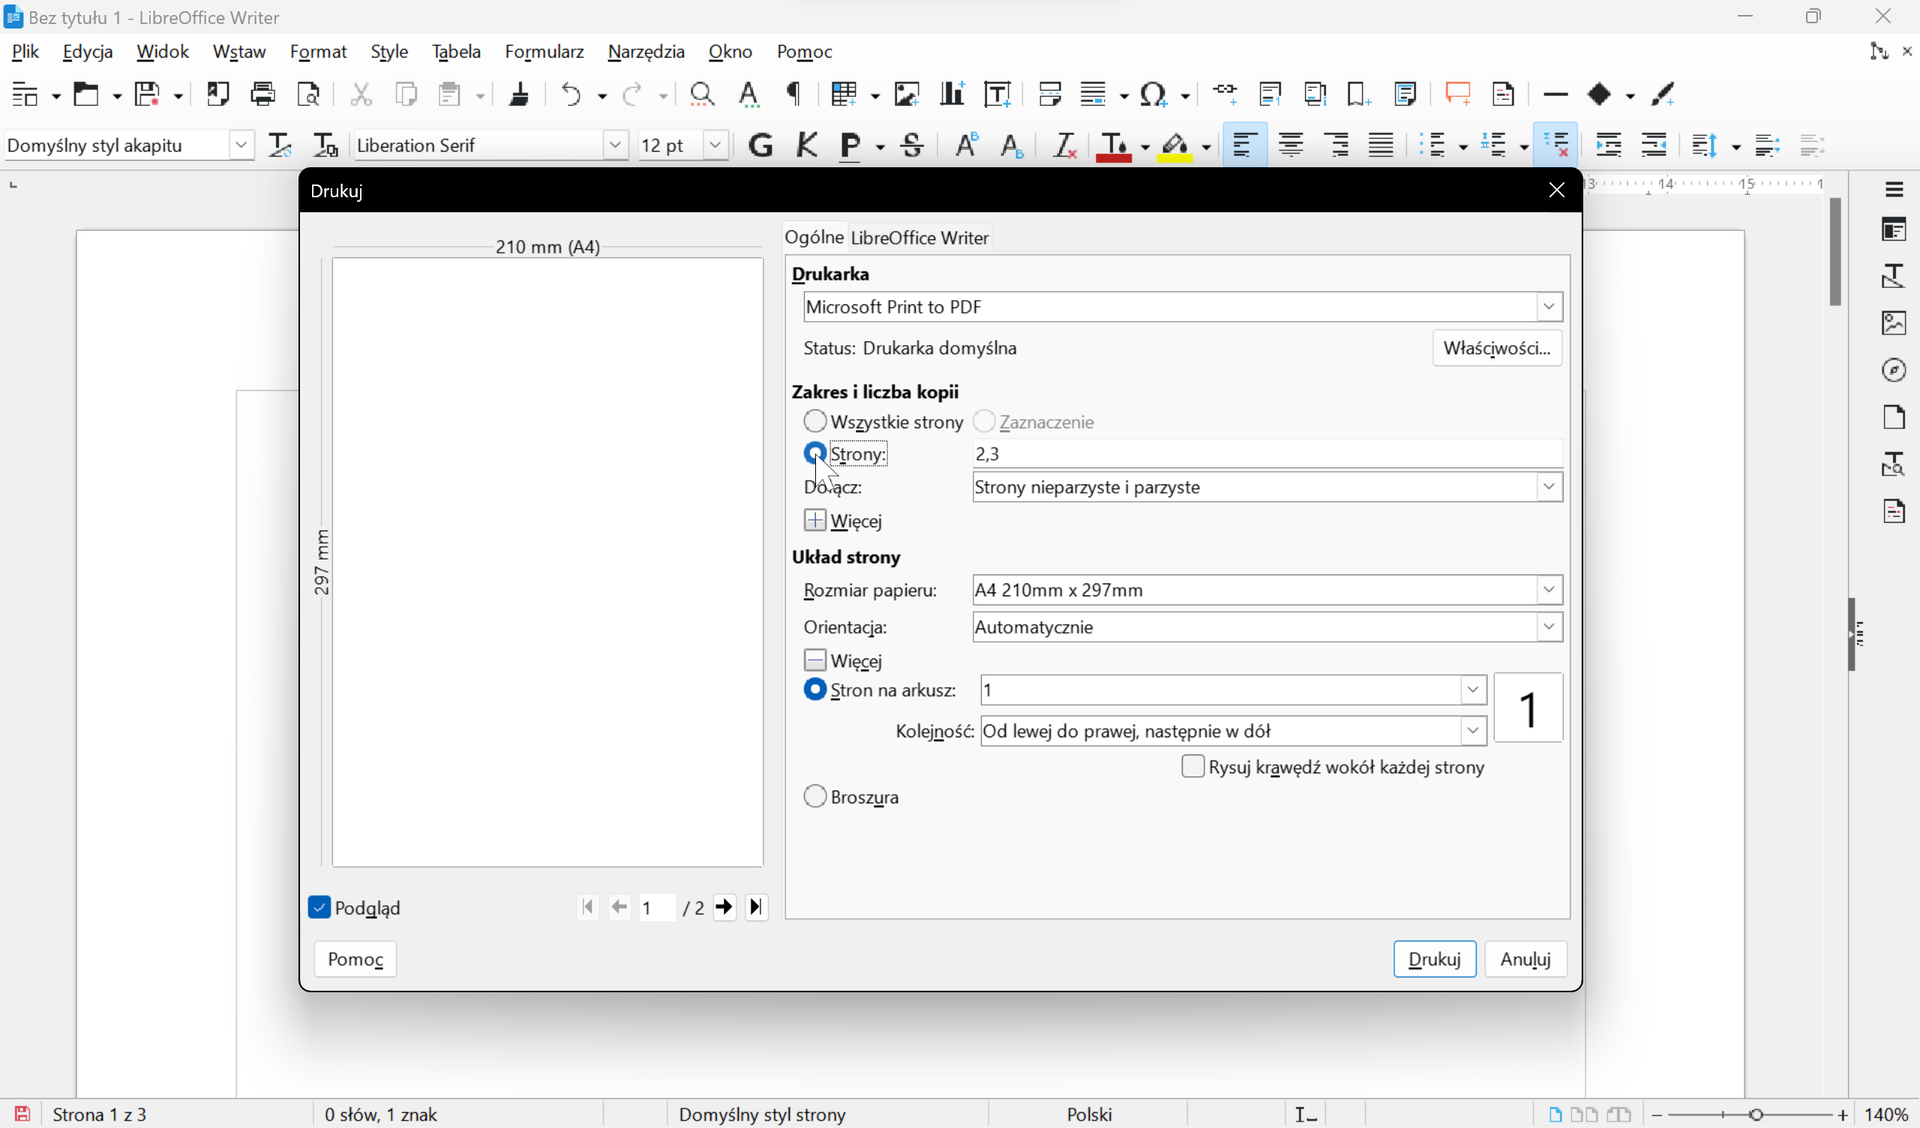Viewport: 1920px width, 1128px height.
Task: Open Find and Replace magnifier icon
Action: [x=702, y=94]
